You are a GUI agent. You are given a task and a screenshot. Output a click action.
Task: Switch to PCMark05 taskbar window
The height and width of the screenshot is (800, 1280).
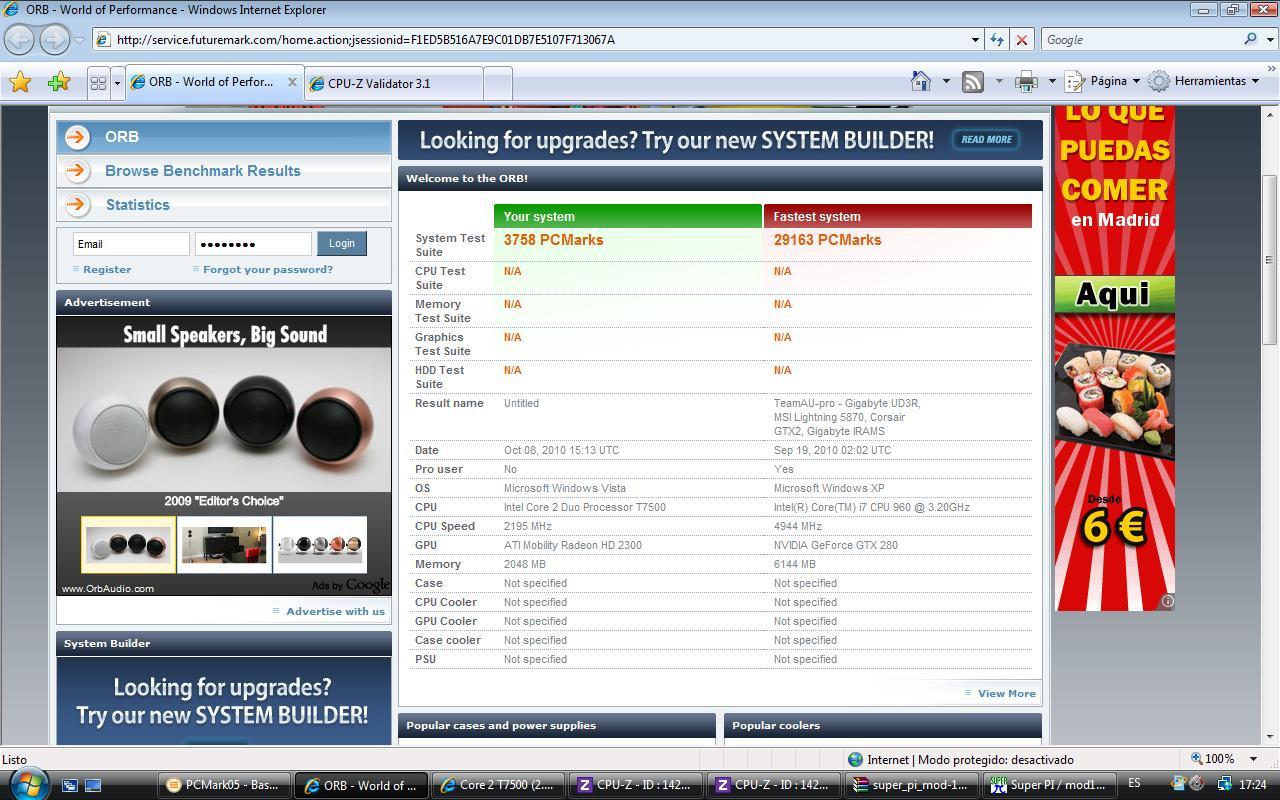point(226,785)
